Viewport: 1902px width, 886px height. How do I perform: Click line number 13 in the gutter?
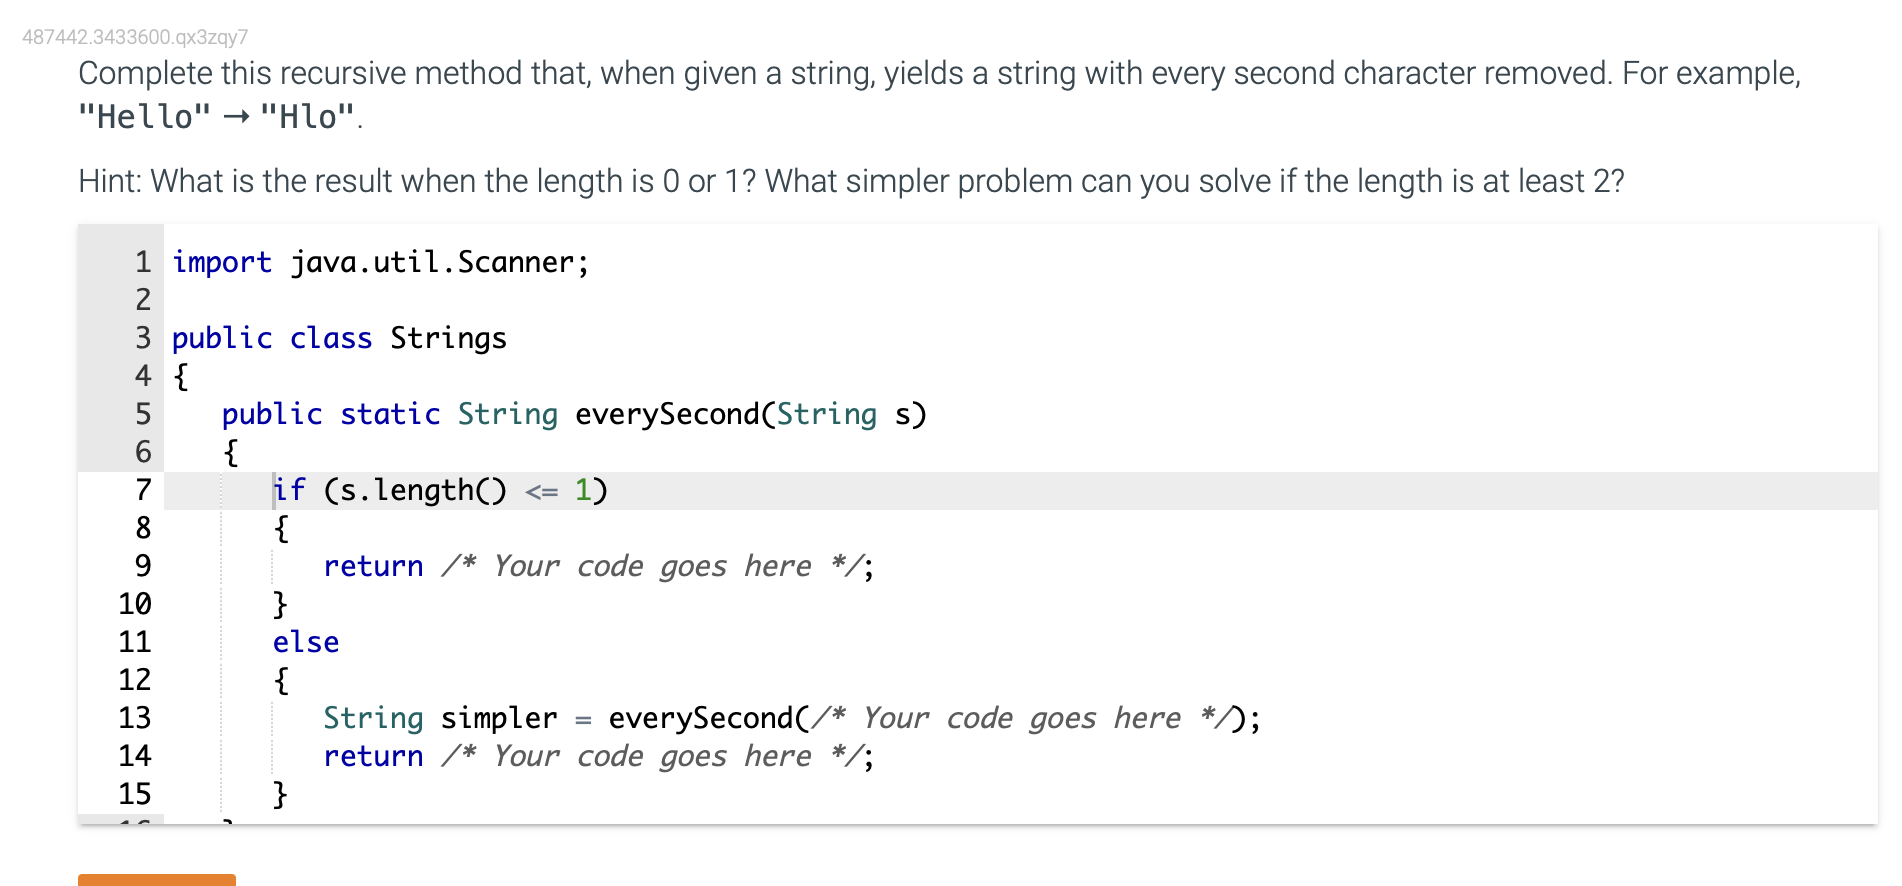pos(135,718)
